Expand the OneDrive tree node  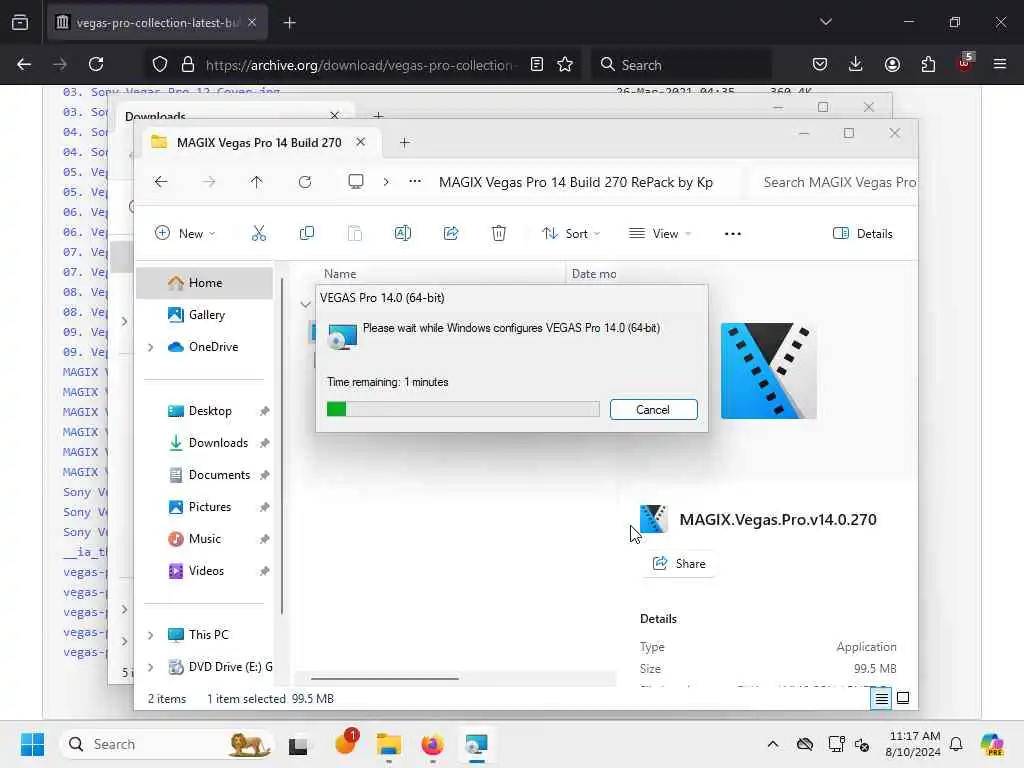tap(151, 347)
